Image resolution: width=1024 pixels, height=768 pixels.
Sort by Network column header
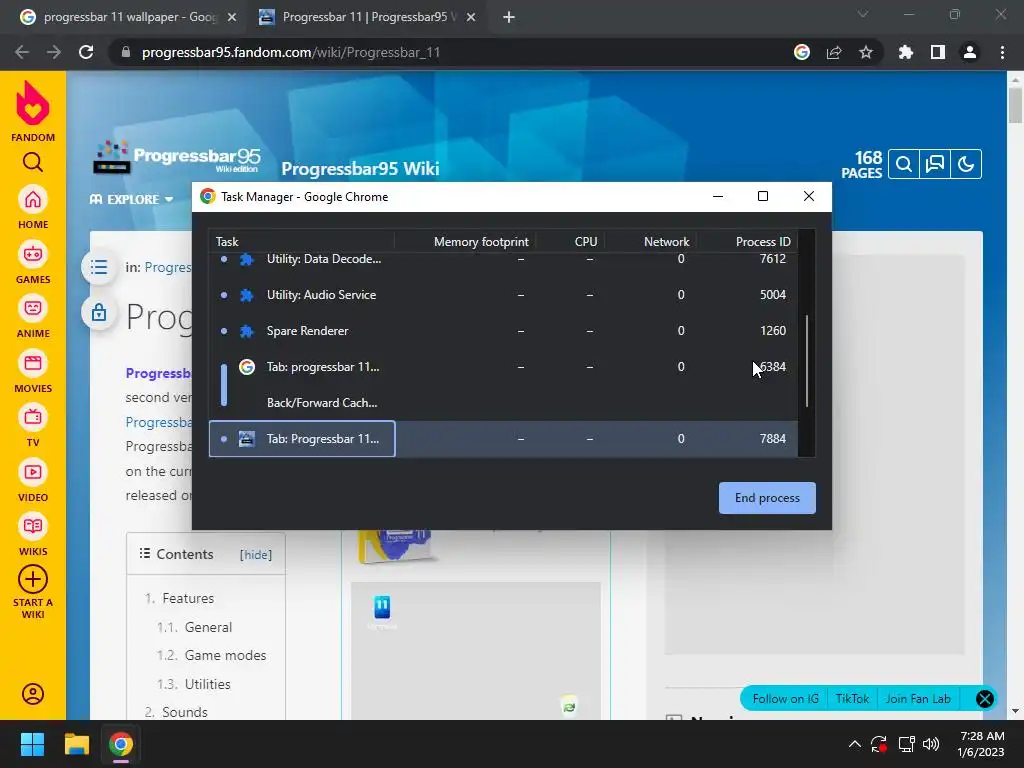[666, 242]
